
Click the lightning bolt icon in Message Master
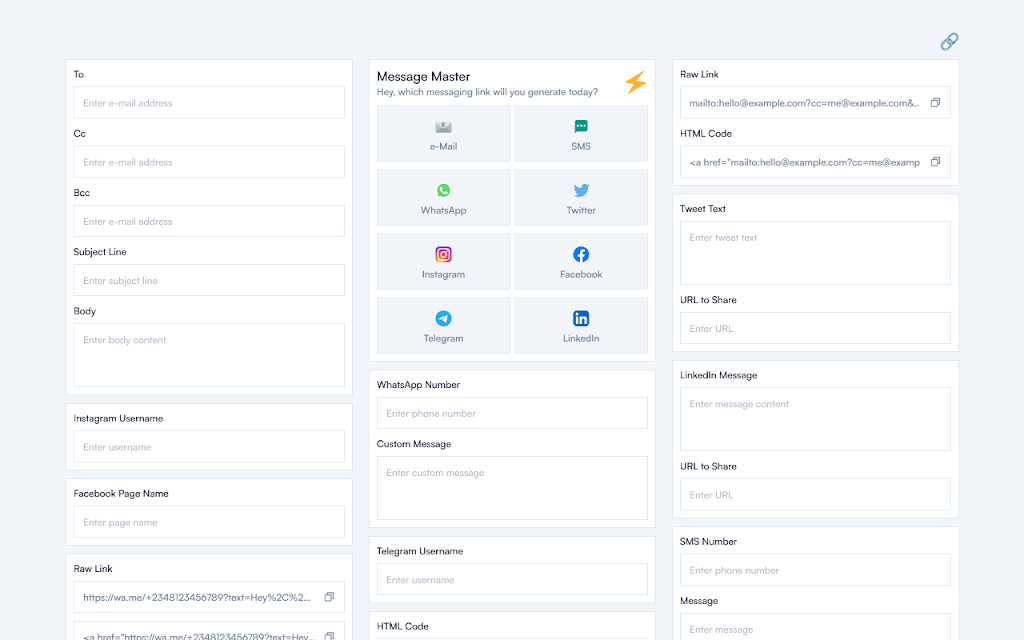click(635, 82)
